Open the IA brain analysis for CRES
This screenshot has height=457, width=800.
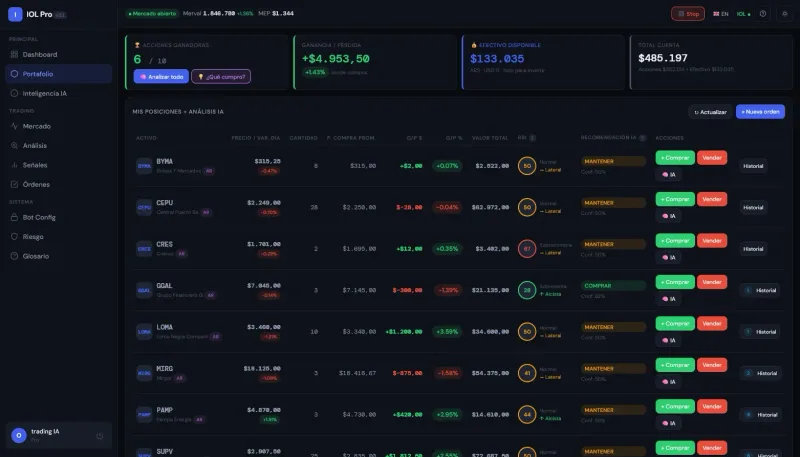tap(668, 258)
